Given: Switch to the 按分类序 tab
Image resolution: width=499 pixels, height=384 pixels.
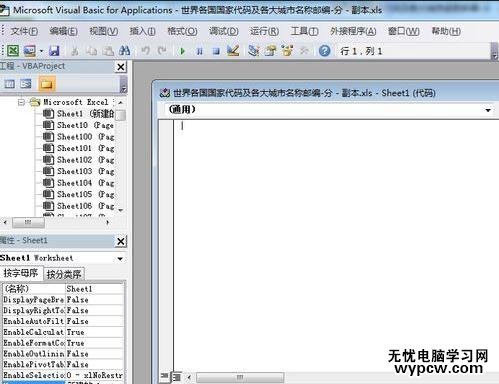Looking at the screenshot, I should (x=64, y=274).
